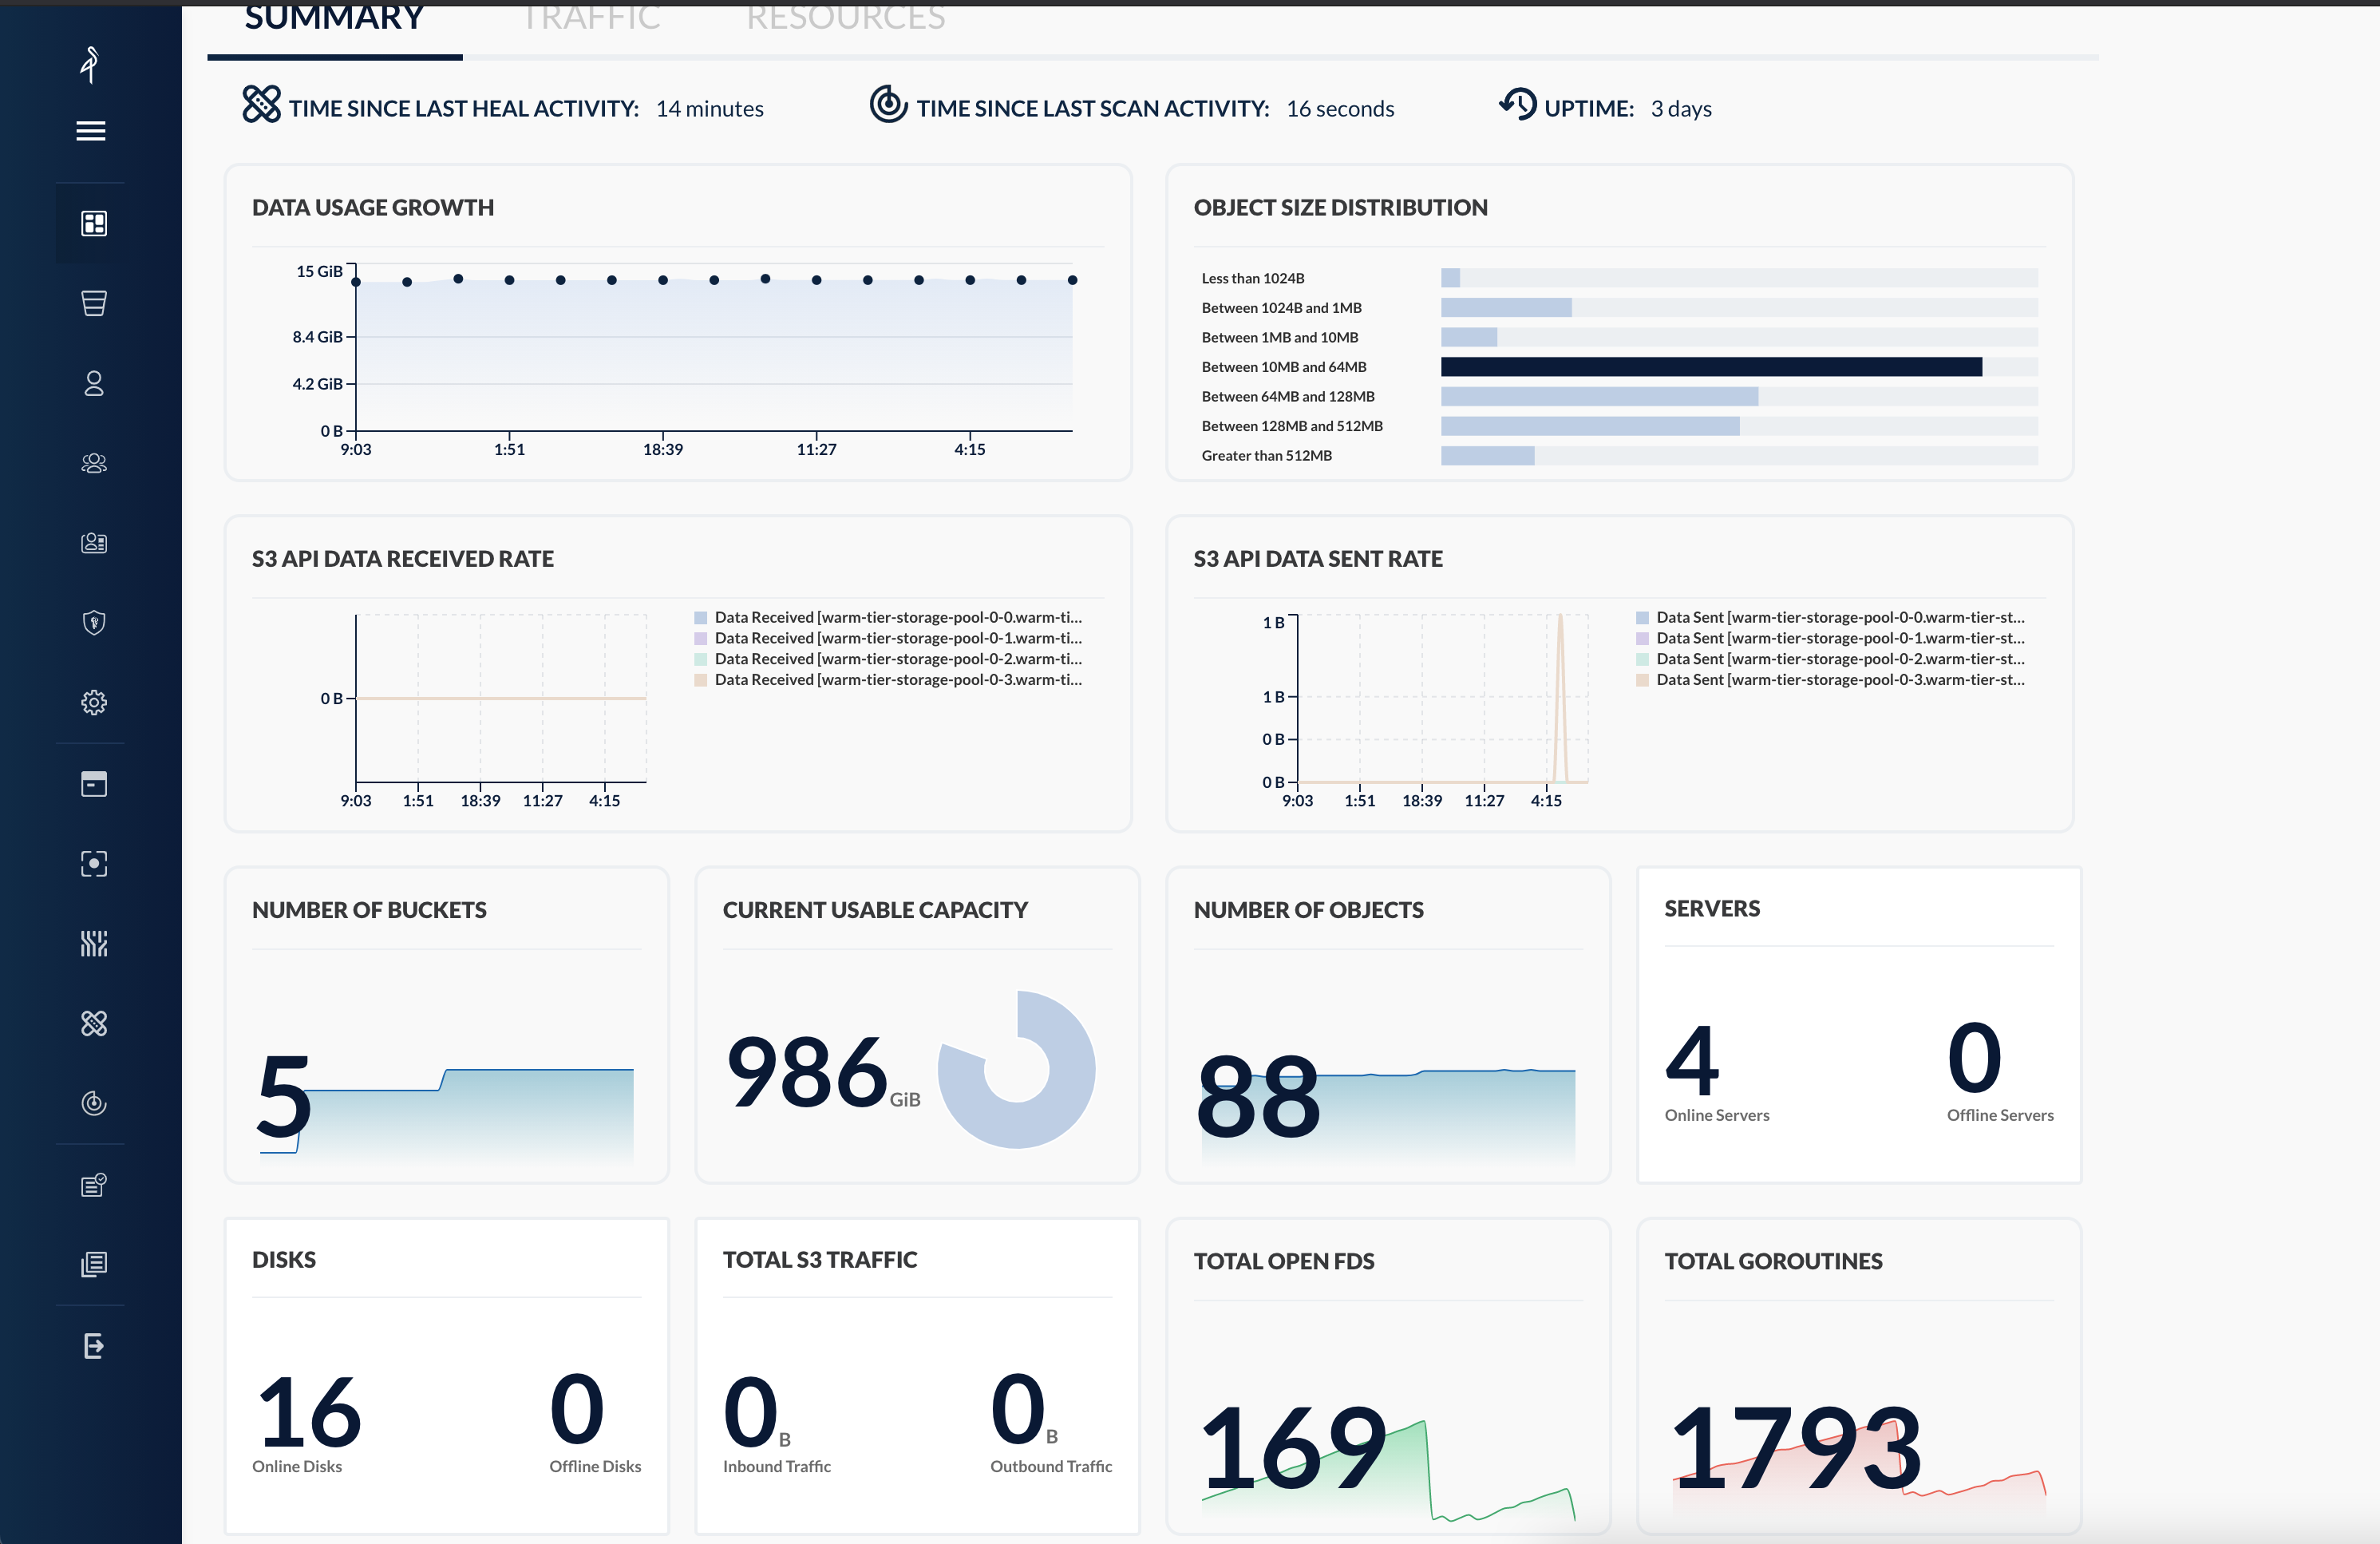This screenshot has height=1544, width=2380.
Task: Switch to the RESOURCES tab
Action: click(x=845, y=18)
